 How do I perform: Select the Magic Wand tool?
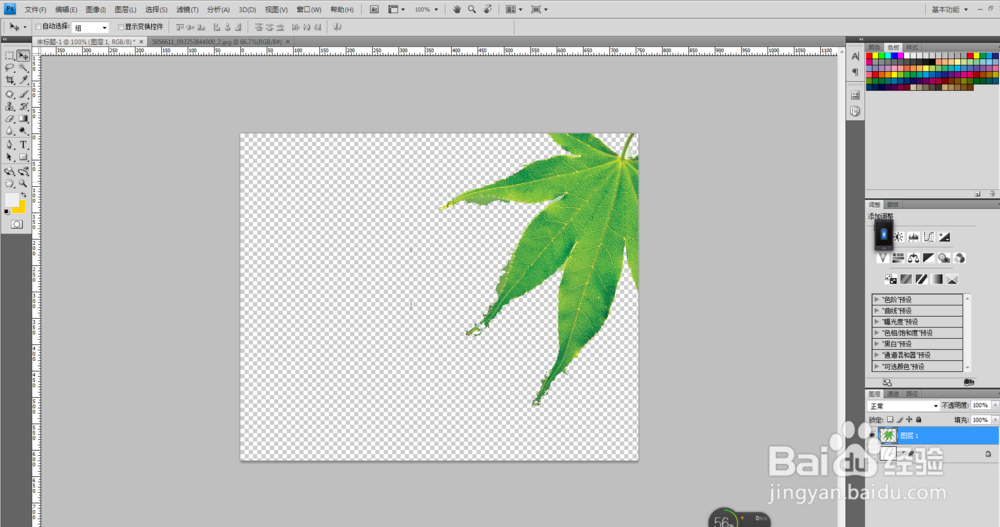tap(23, 68)
